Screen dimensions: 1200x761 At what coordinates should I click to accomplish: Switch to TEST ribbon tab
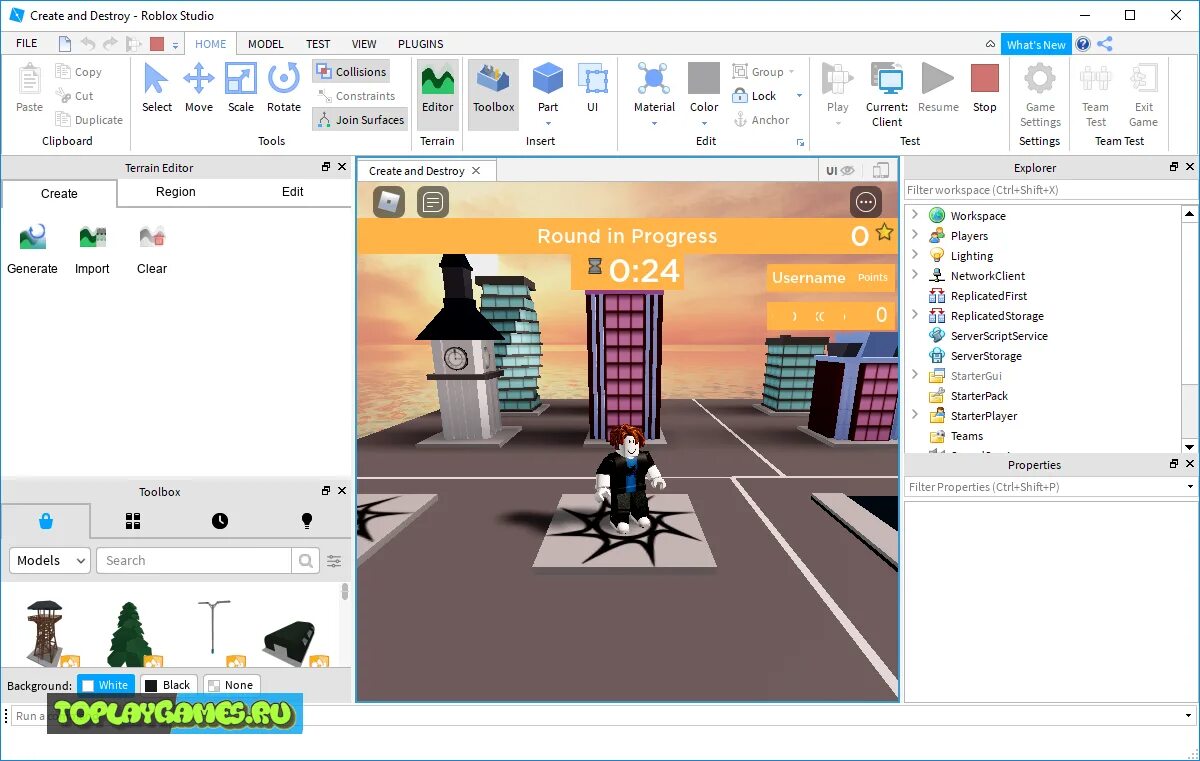point(318,44)
